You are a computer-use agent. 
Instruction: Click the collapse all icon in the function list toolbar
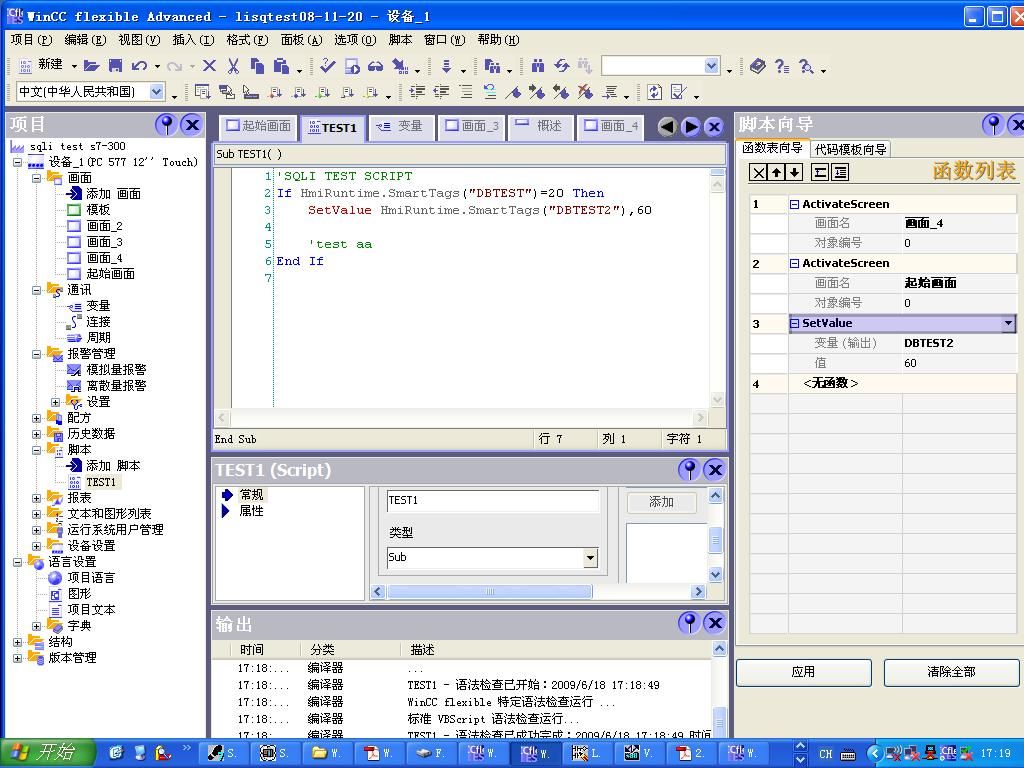[820, 172]
